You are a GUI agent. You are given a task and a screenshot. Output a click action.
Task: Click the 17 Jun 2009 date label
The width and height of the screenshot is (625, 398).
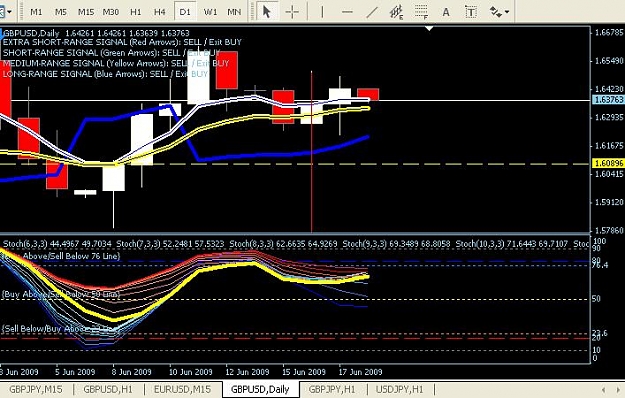(360, 372)
